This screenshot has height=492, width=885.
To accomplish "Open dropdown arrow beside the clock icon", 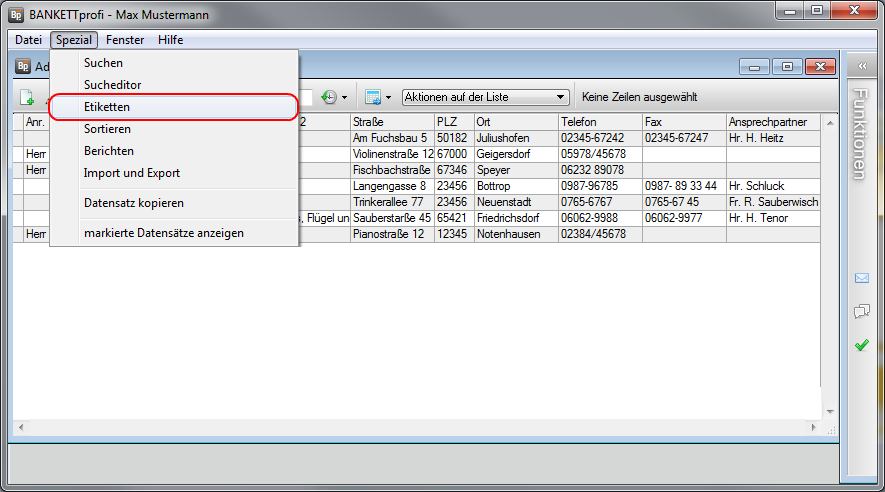I will [x=344, y=98].
